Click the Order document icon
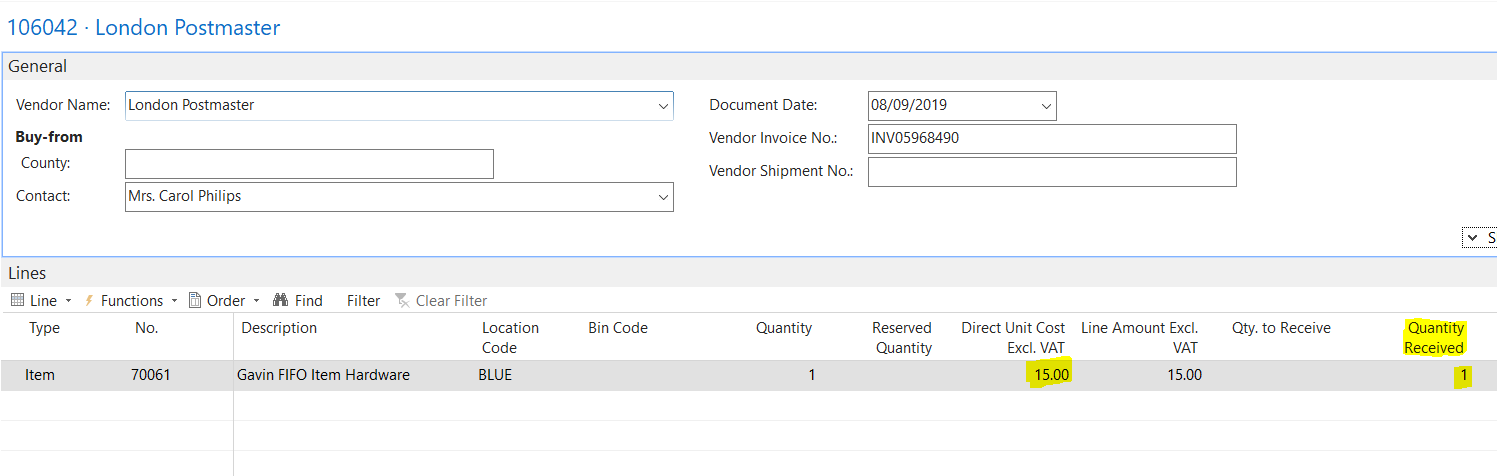 click(195, 300)
